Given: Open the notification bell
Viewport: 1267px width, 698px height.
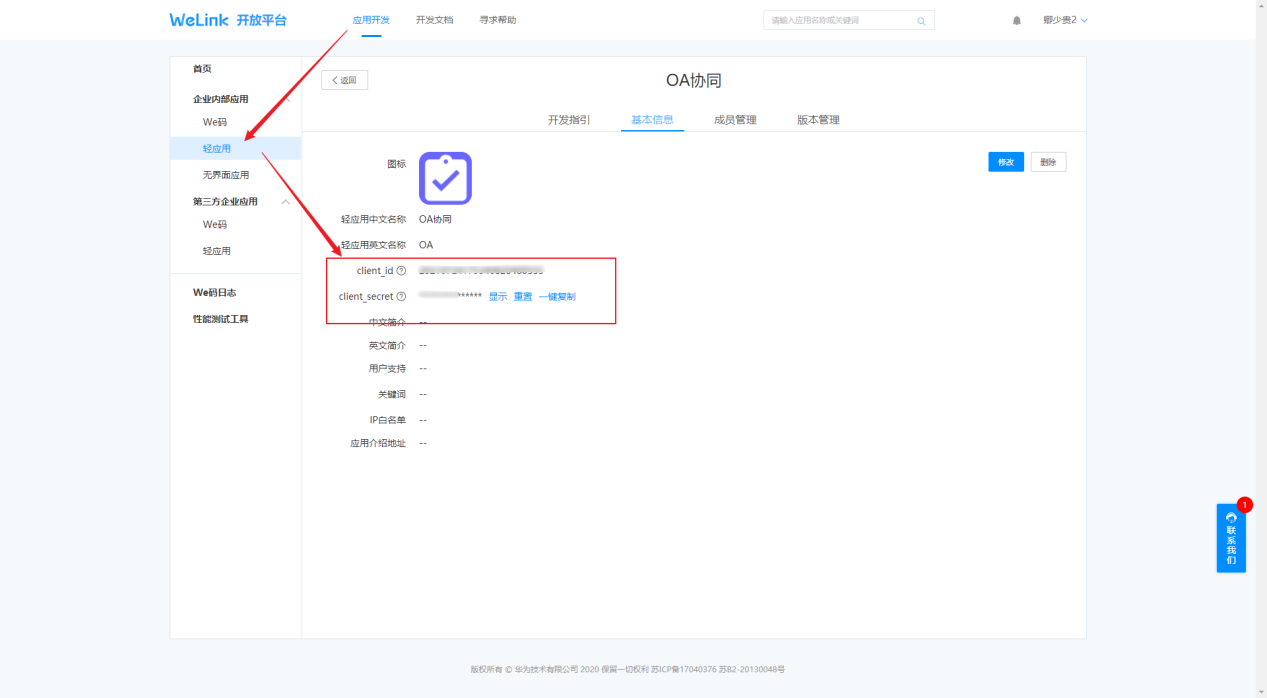Looking at the screenshot, I should pyautogui.click(x=1017, y=21).
